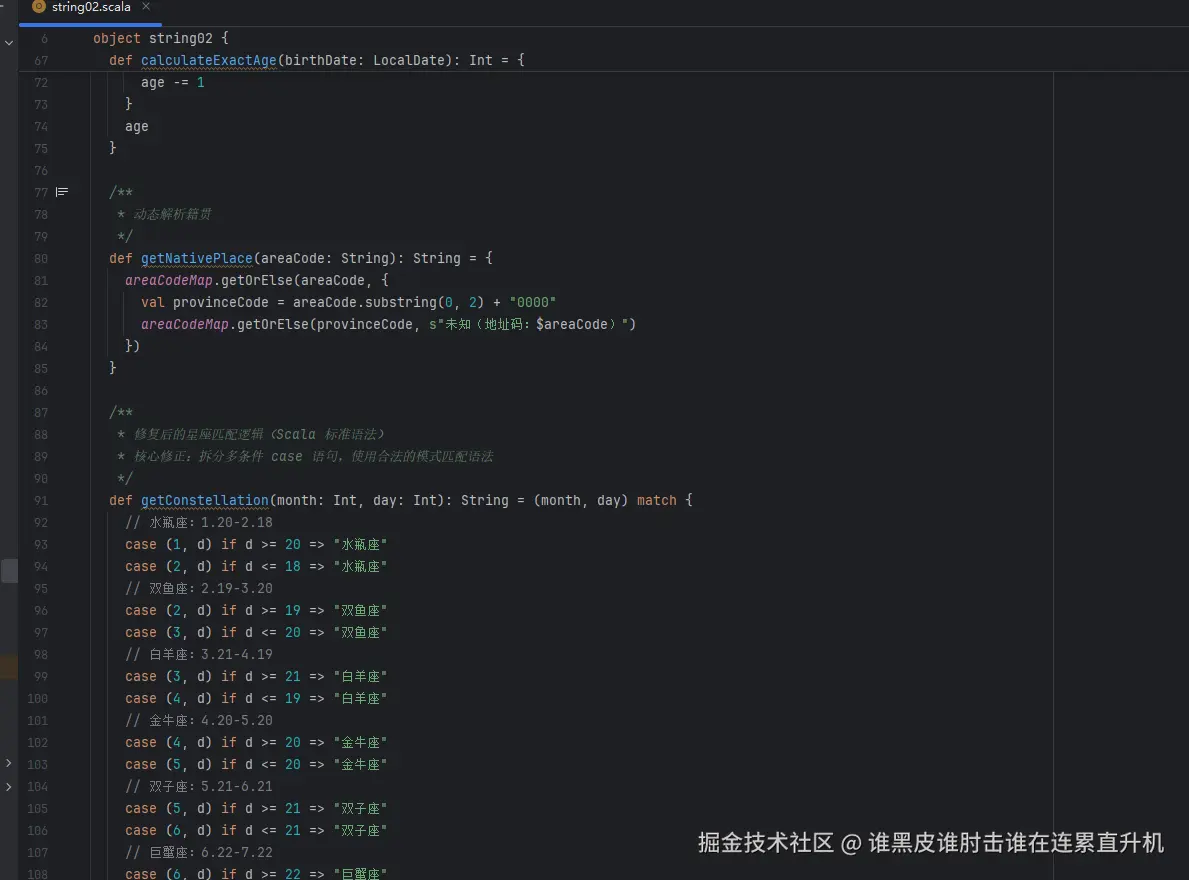Click the $areaCode interpolation in line 83

click(572, 324)
